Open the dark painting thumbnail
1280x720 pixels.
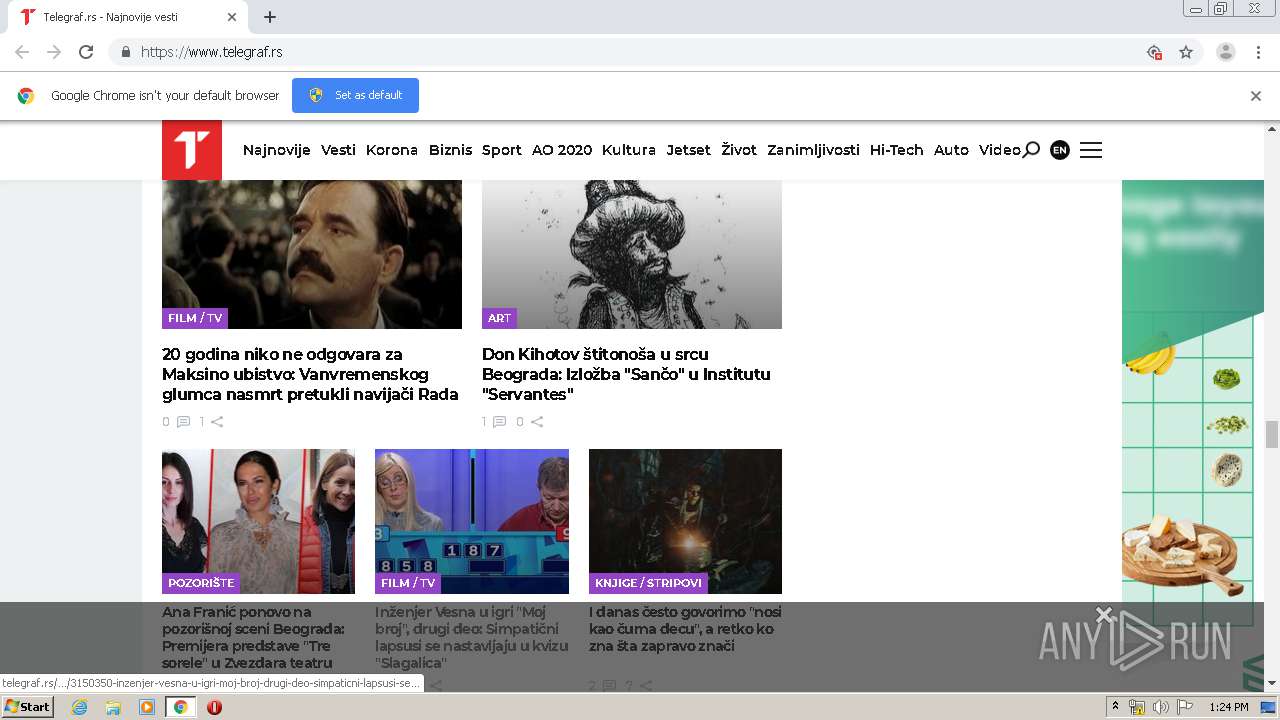[685, 521]
